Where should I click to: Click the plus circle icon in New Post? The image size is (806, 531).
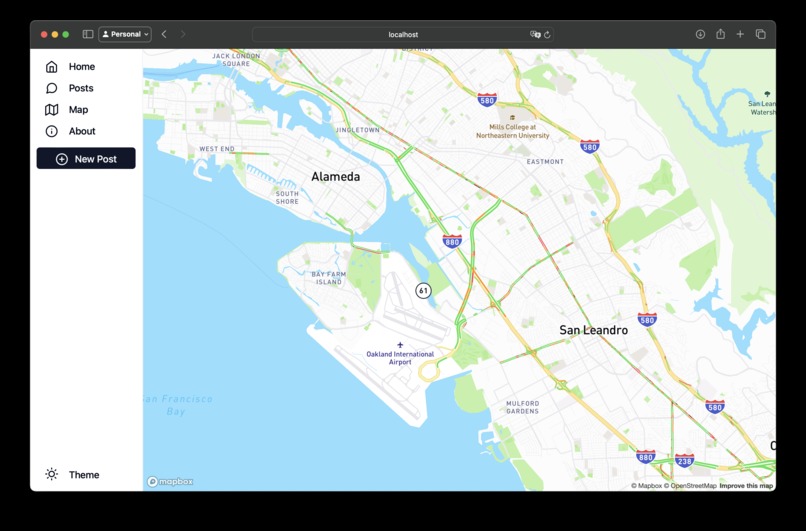click(x=62, y=159)
